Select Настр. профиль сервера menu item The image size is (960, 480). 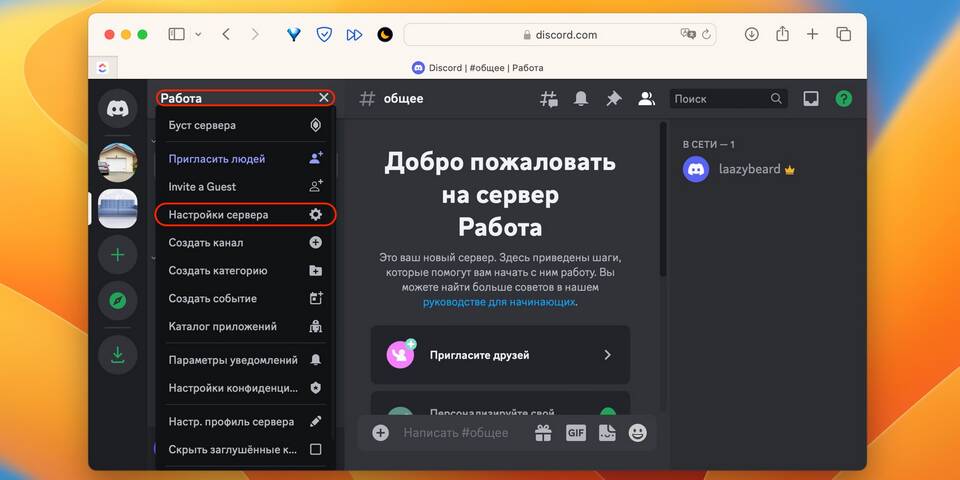246,422
